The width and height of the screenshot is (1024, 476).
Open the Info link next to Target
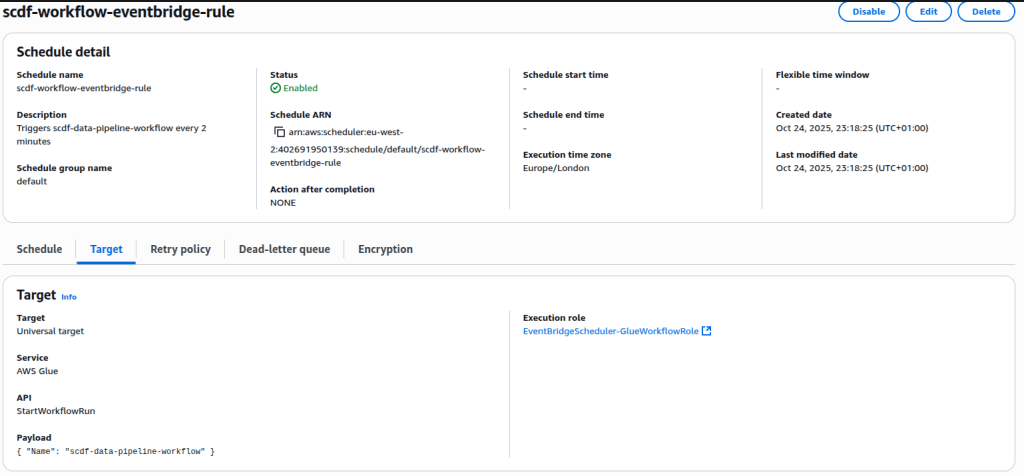point(69,297)
